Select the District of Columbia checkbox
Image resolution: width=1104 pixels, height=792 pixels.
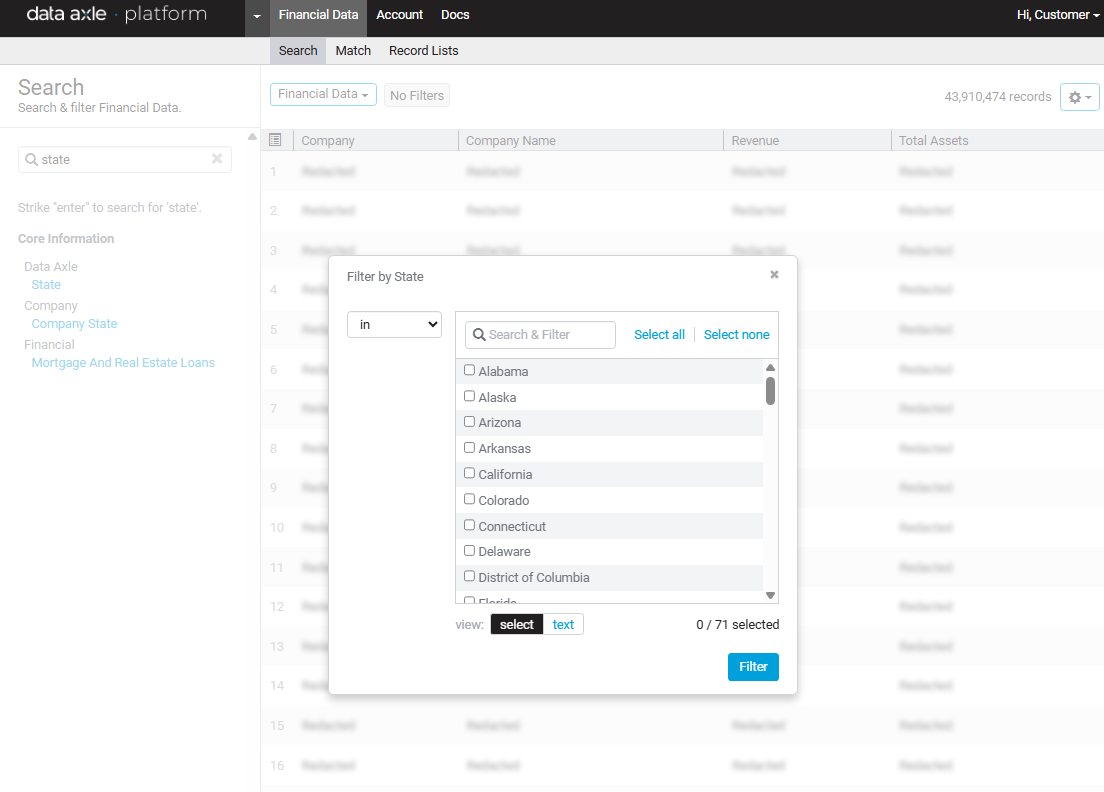pyautogui.click(x=470, y=576)
